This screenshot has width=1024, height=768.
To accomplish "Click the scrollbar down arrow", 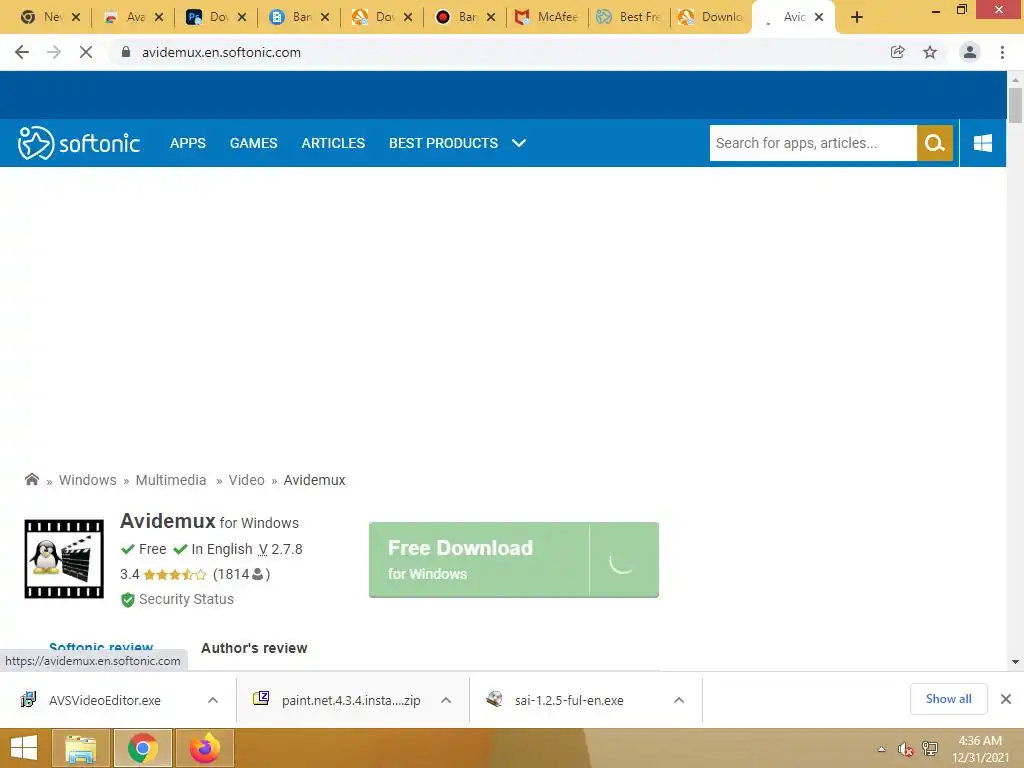I will click(x=1015, y=662).
